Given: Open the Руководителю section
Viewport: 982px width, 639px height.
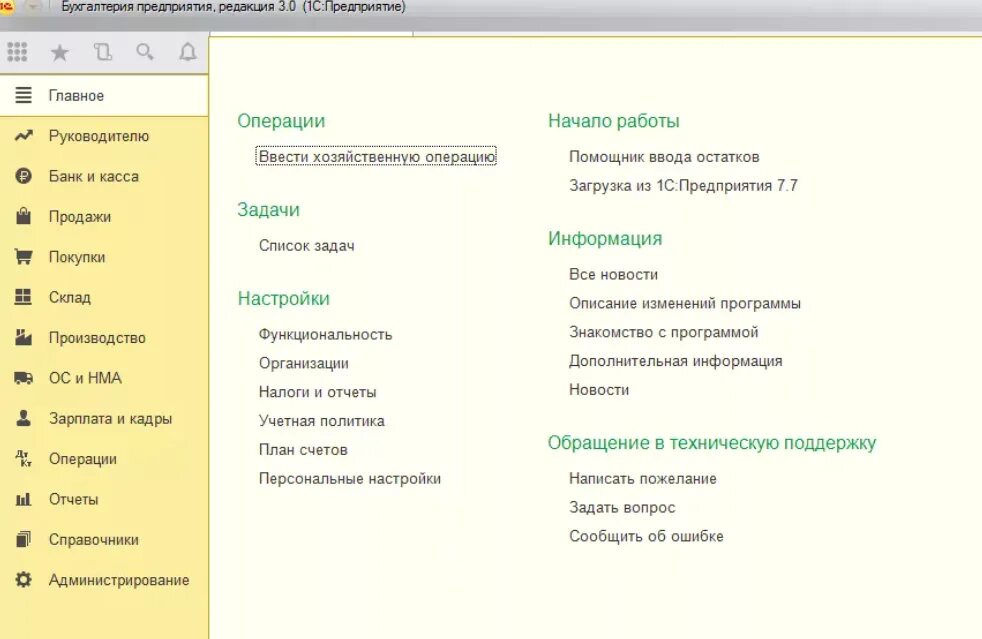Looking at the screenshot, I should coord(99,136).
